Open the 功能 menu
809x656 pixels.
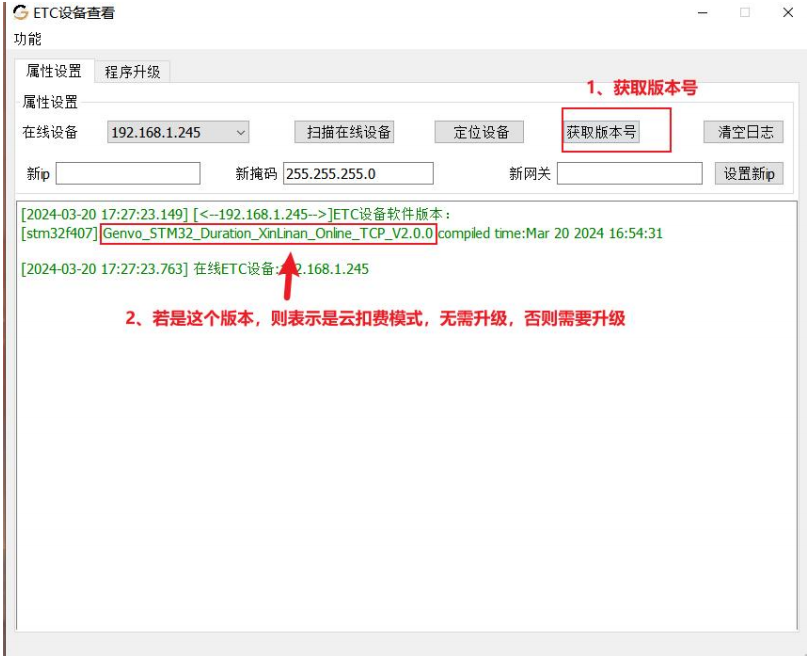pyautogui.click(x=27, y=39)
